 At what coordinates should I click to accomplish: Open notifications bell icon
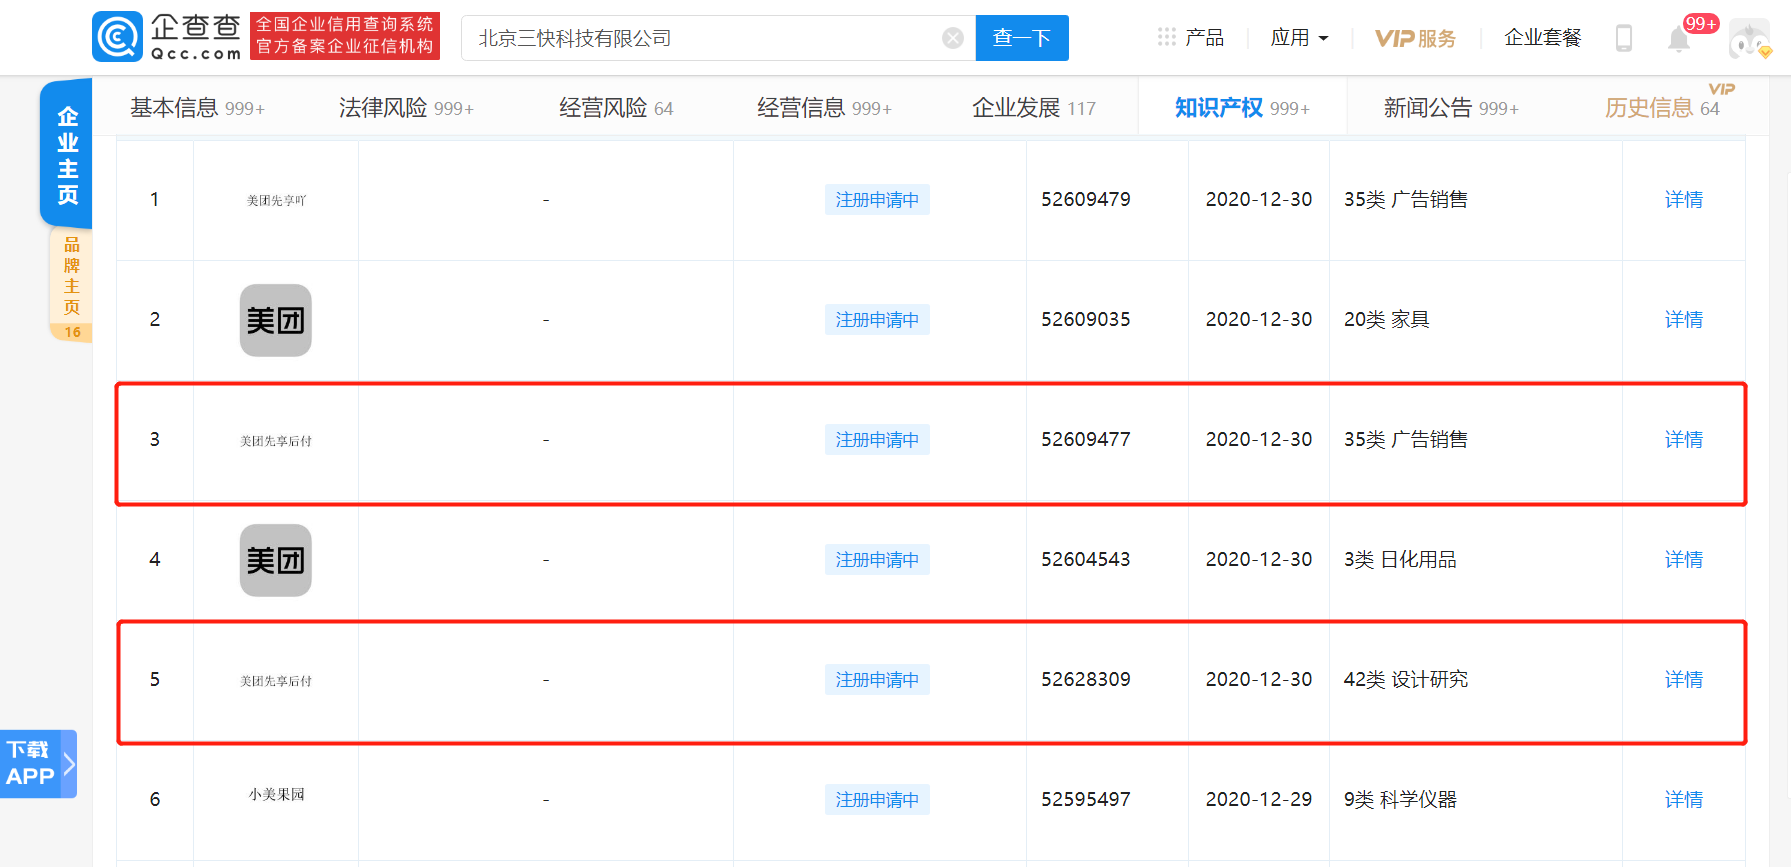1678,39
